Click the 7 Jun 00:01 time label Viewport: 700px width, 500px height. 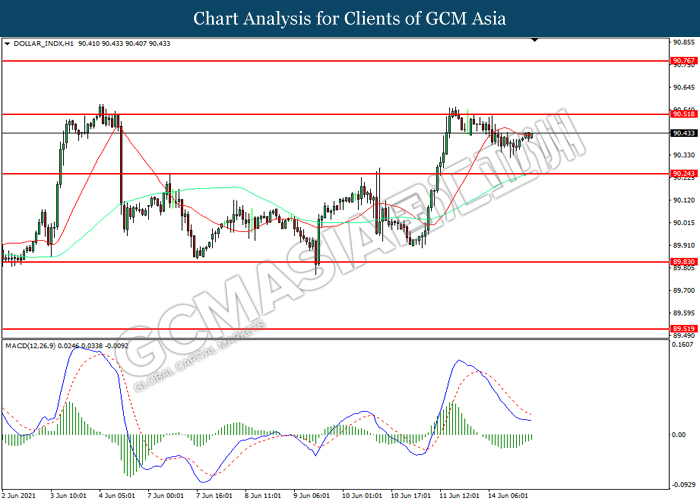[166, 496]
